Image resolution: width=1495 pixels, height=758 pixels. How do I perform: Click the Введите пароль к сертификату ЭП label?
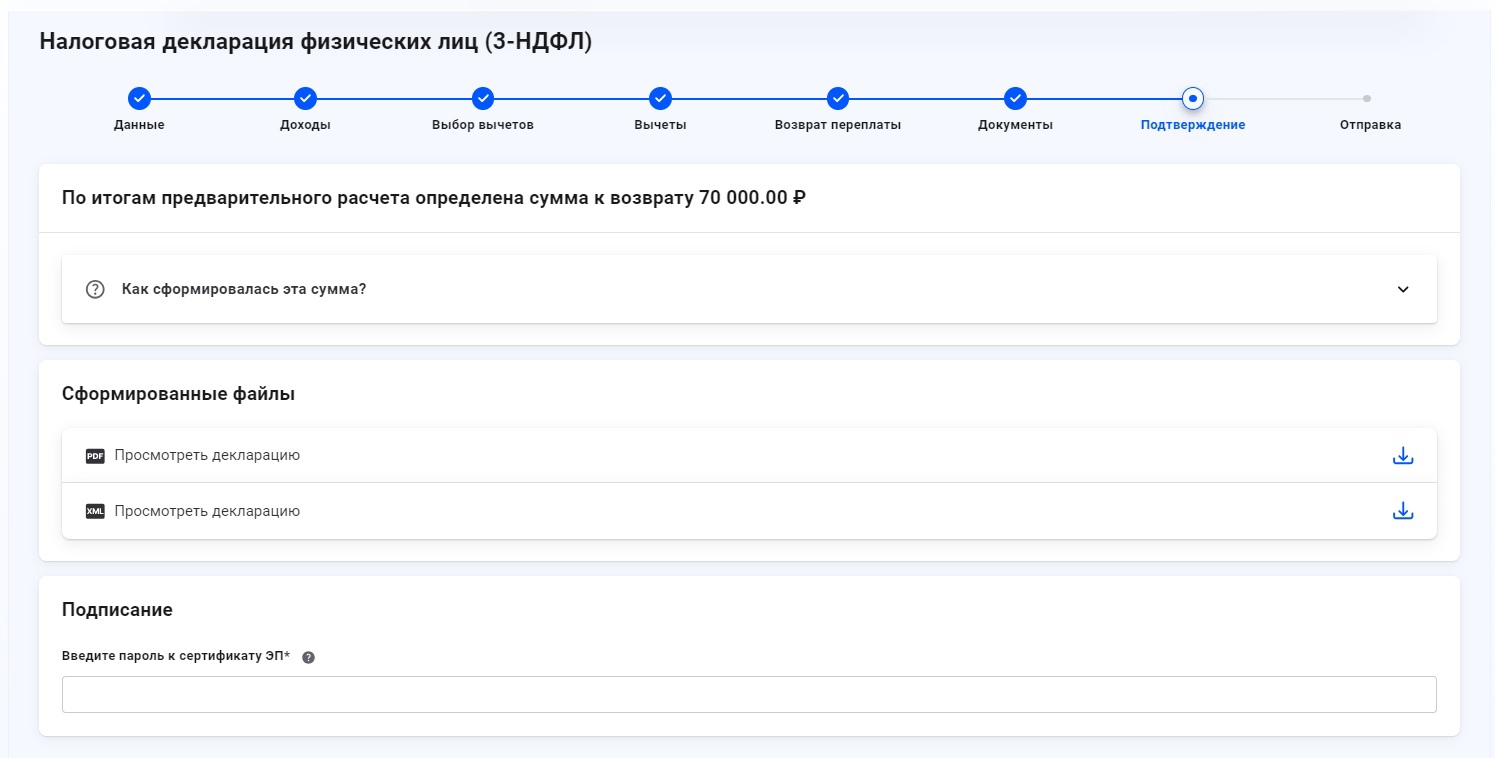coord(176,656)
